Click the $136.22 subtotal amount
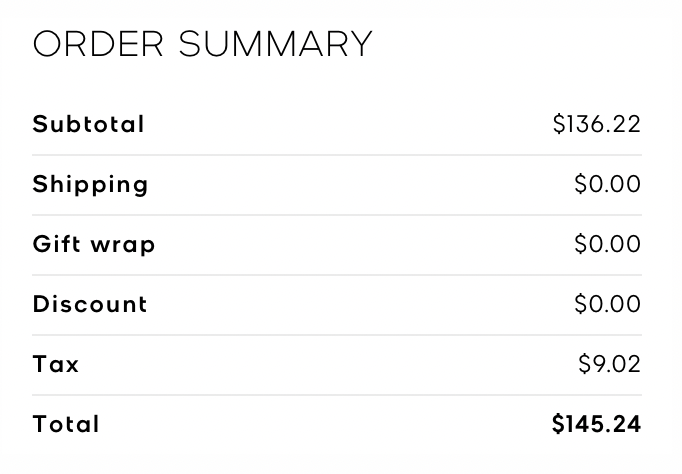 pos(597,124)
